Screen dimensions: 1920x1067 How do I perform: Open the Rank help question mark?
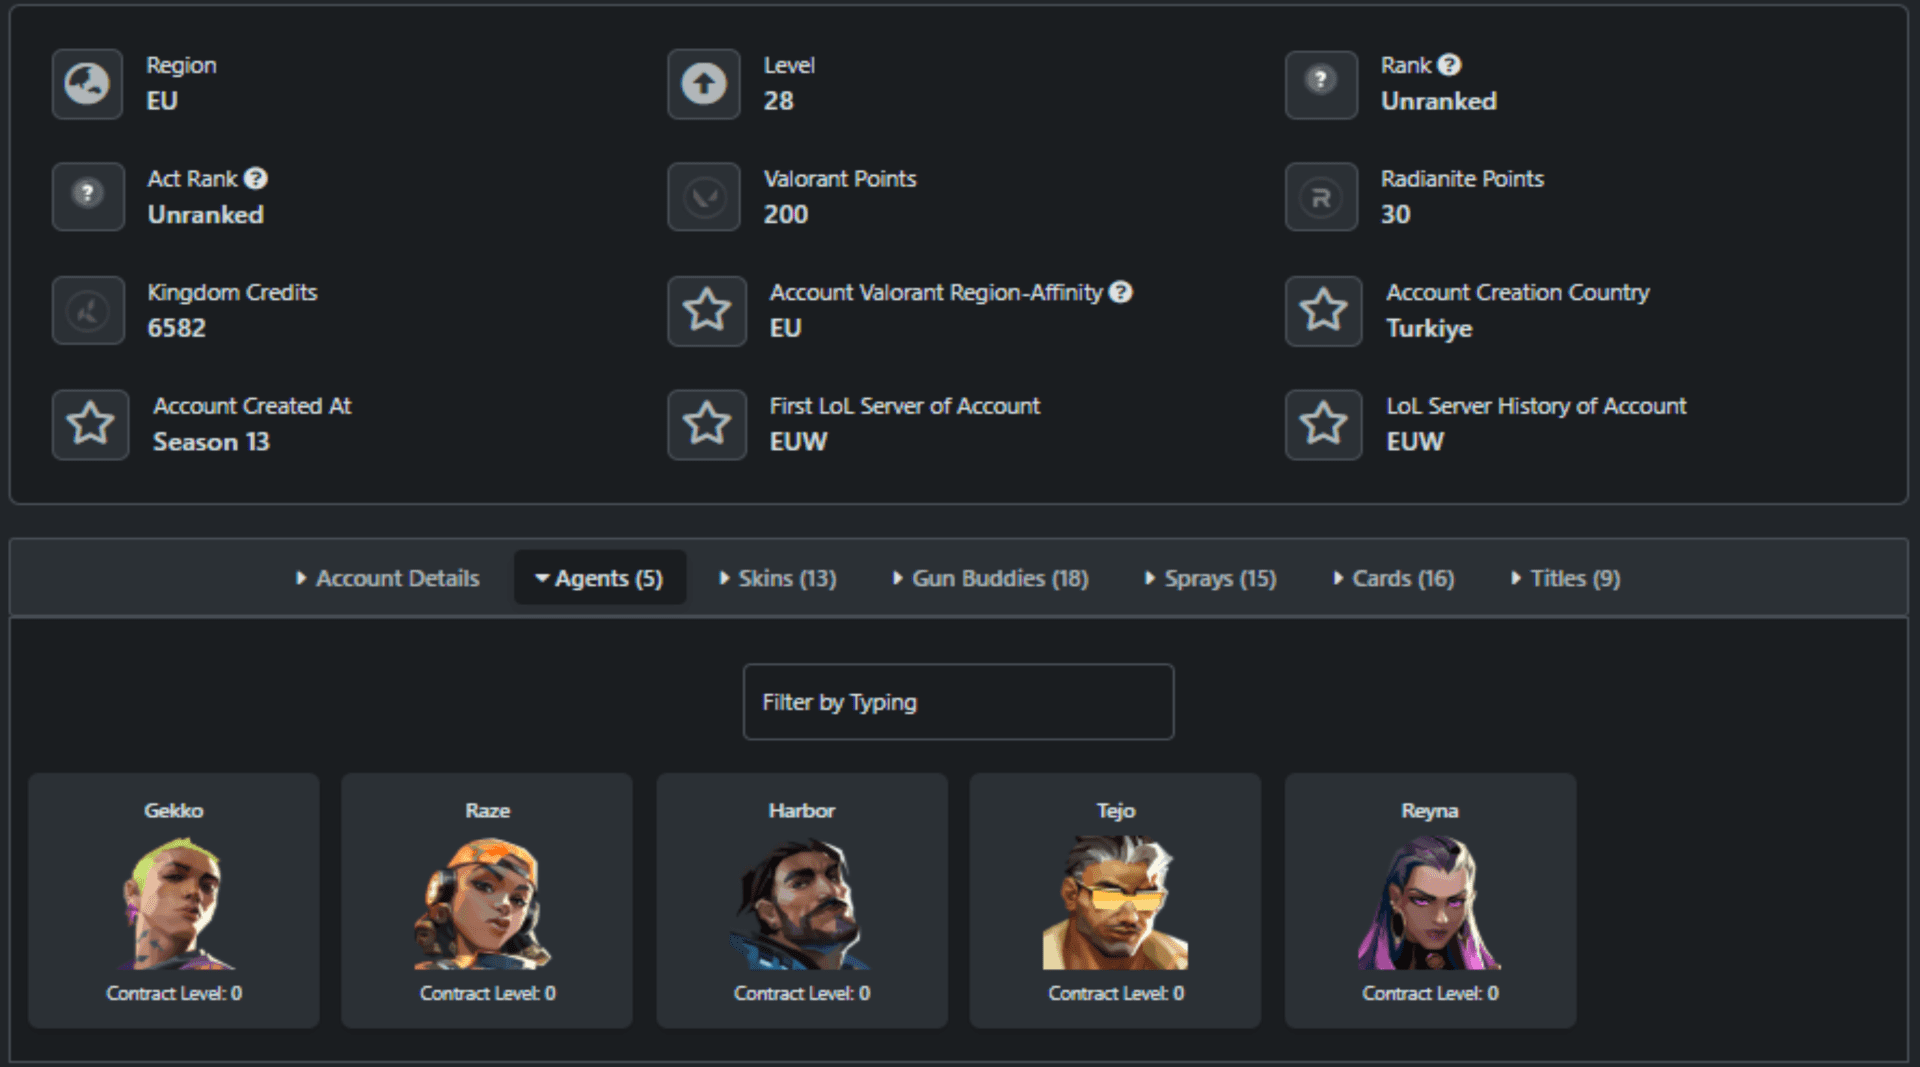click(x=1449, y=65)
